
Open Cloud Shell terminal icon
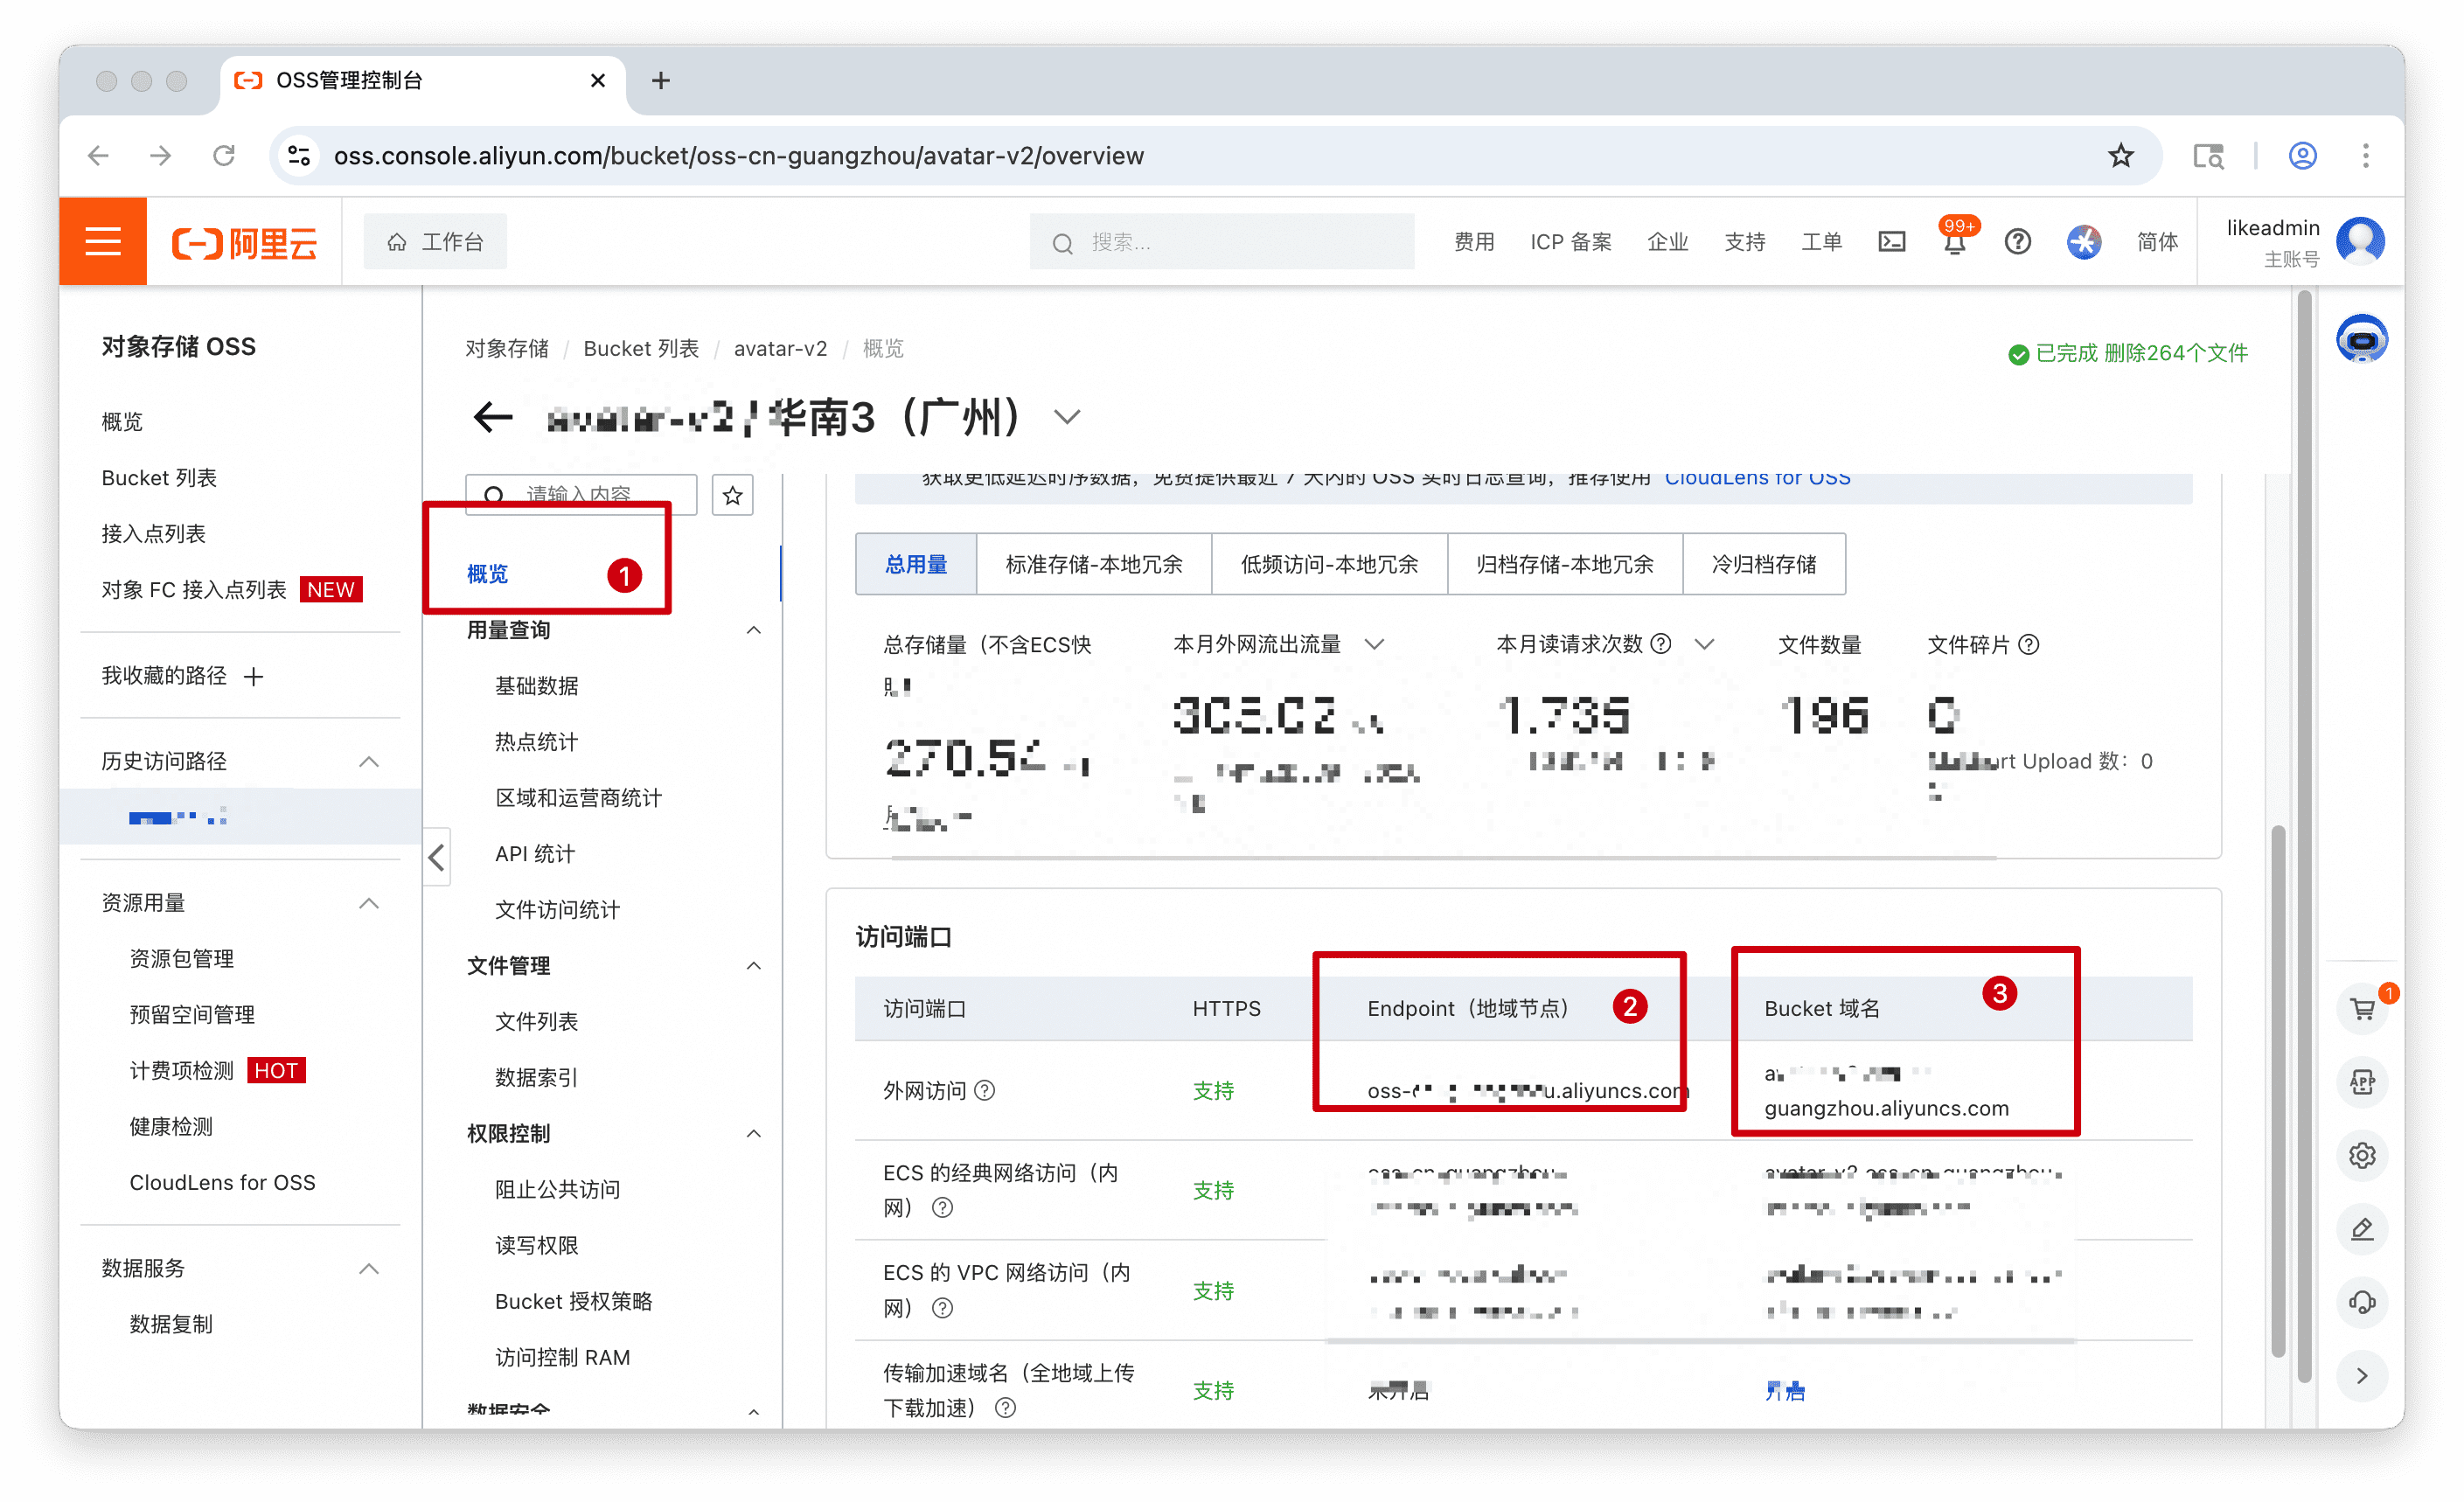pos(1891,241)
